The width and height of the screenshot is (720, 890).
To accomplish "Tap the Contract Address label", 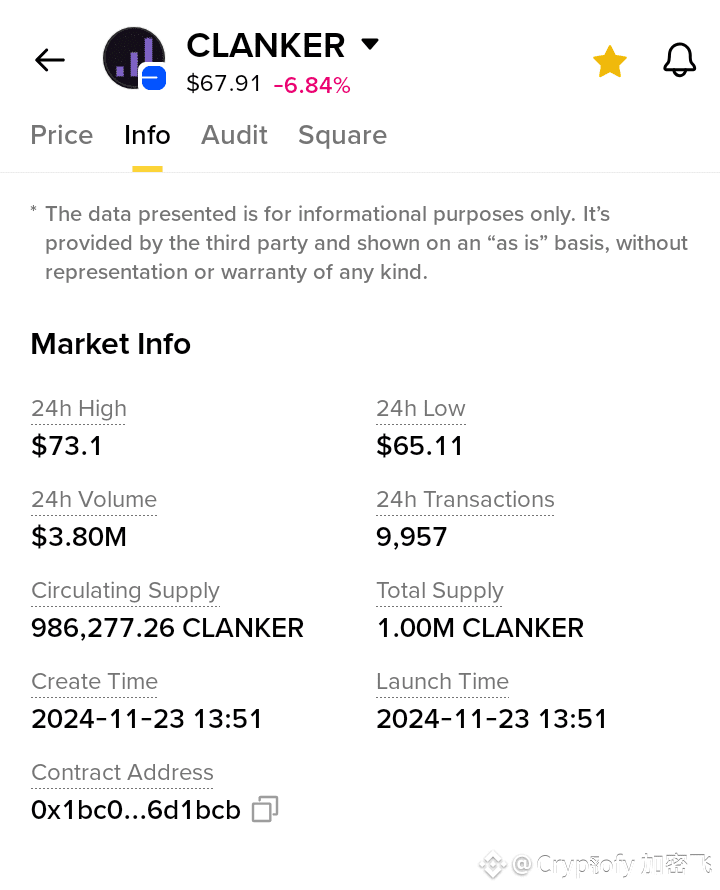I will coord(122,772).
